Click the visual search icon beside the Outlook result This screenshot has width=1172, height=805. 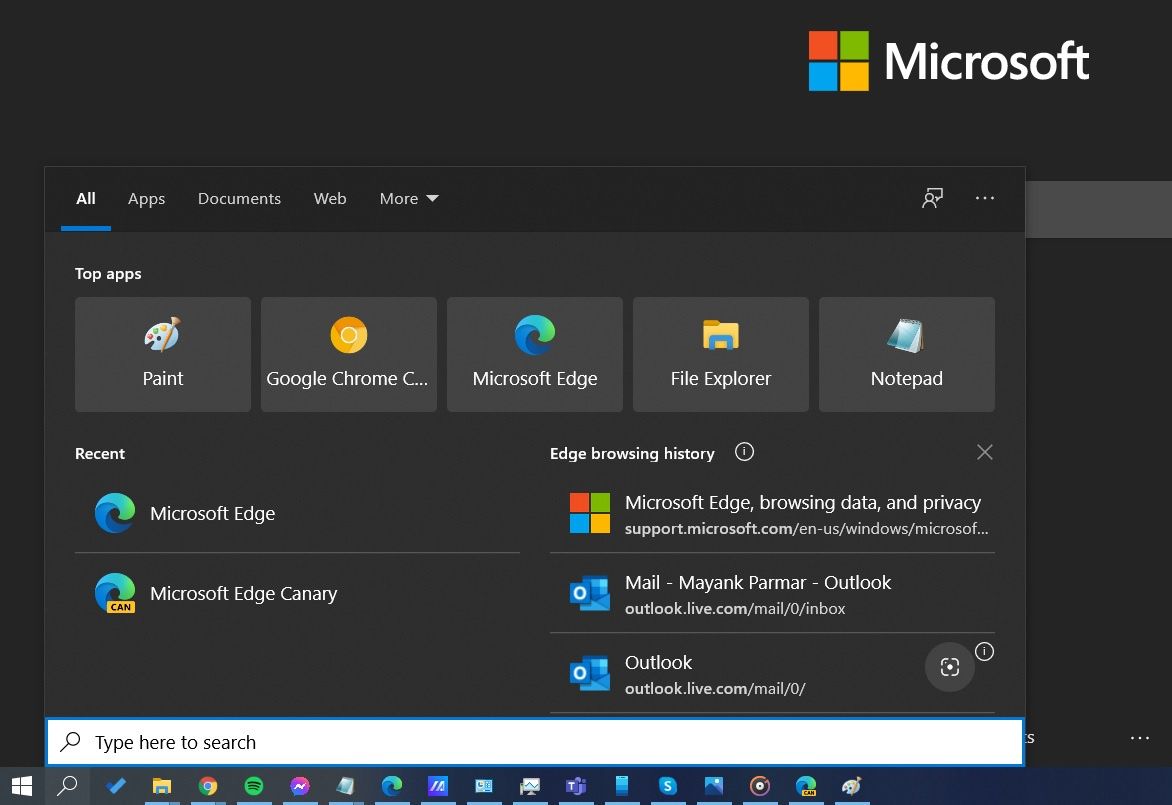tap(949, 666)
